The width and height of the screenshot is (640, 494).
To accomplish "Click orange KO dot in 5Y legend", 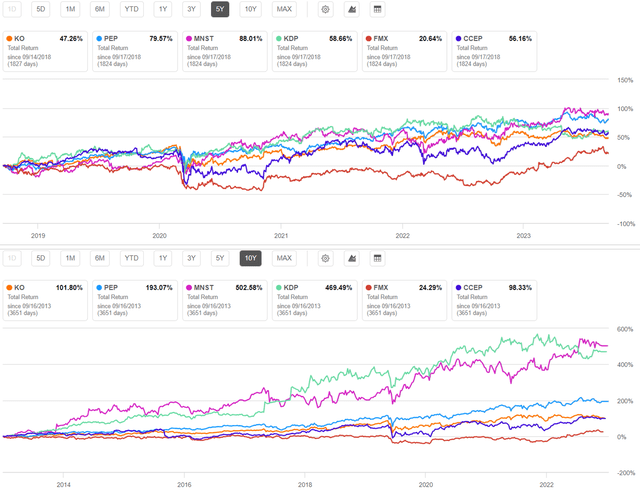I will (9, 38).
